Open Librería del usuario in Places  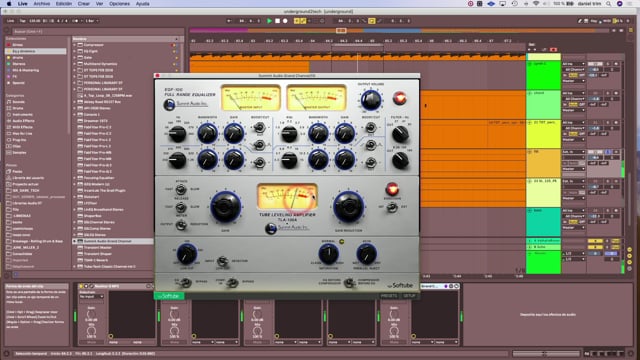point(28,178)
